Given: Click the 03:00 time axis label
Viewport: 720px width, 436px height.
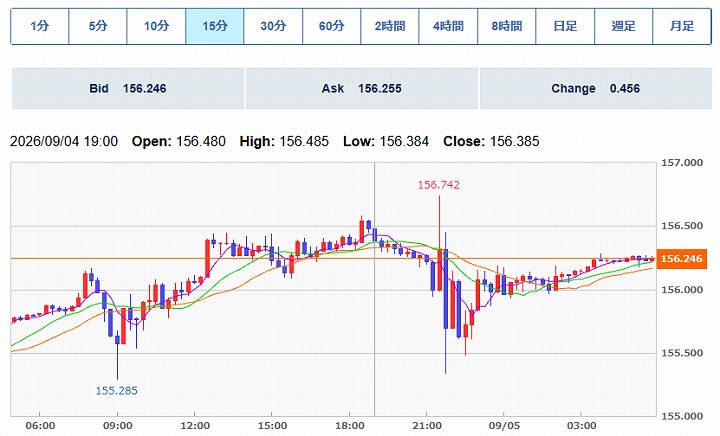Looking at the screenshot, I should tap(581, 426).
